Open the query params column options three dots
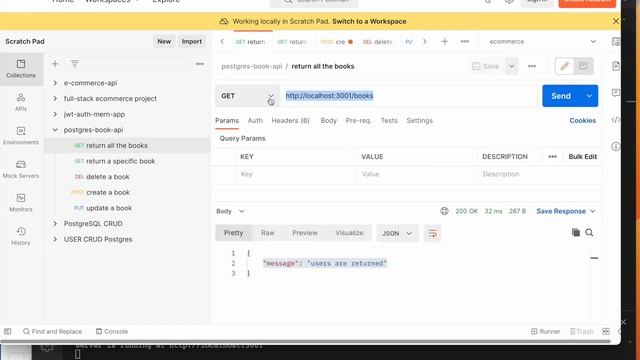This screenshot has width=640, height=360. 552,157
